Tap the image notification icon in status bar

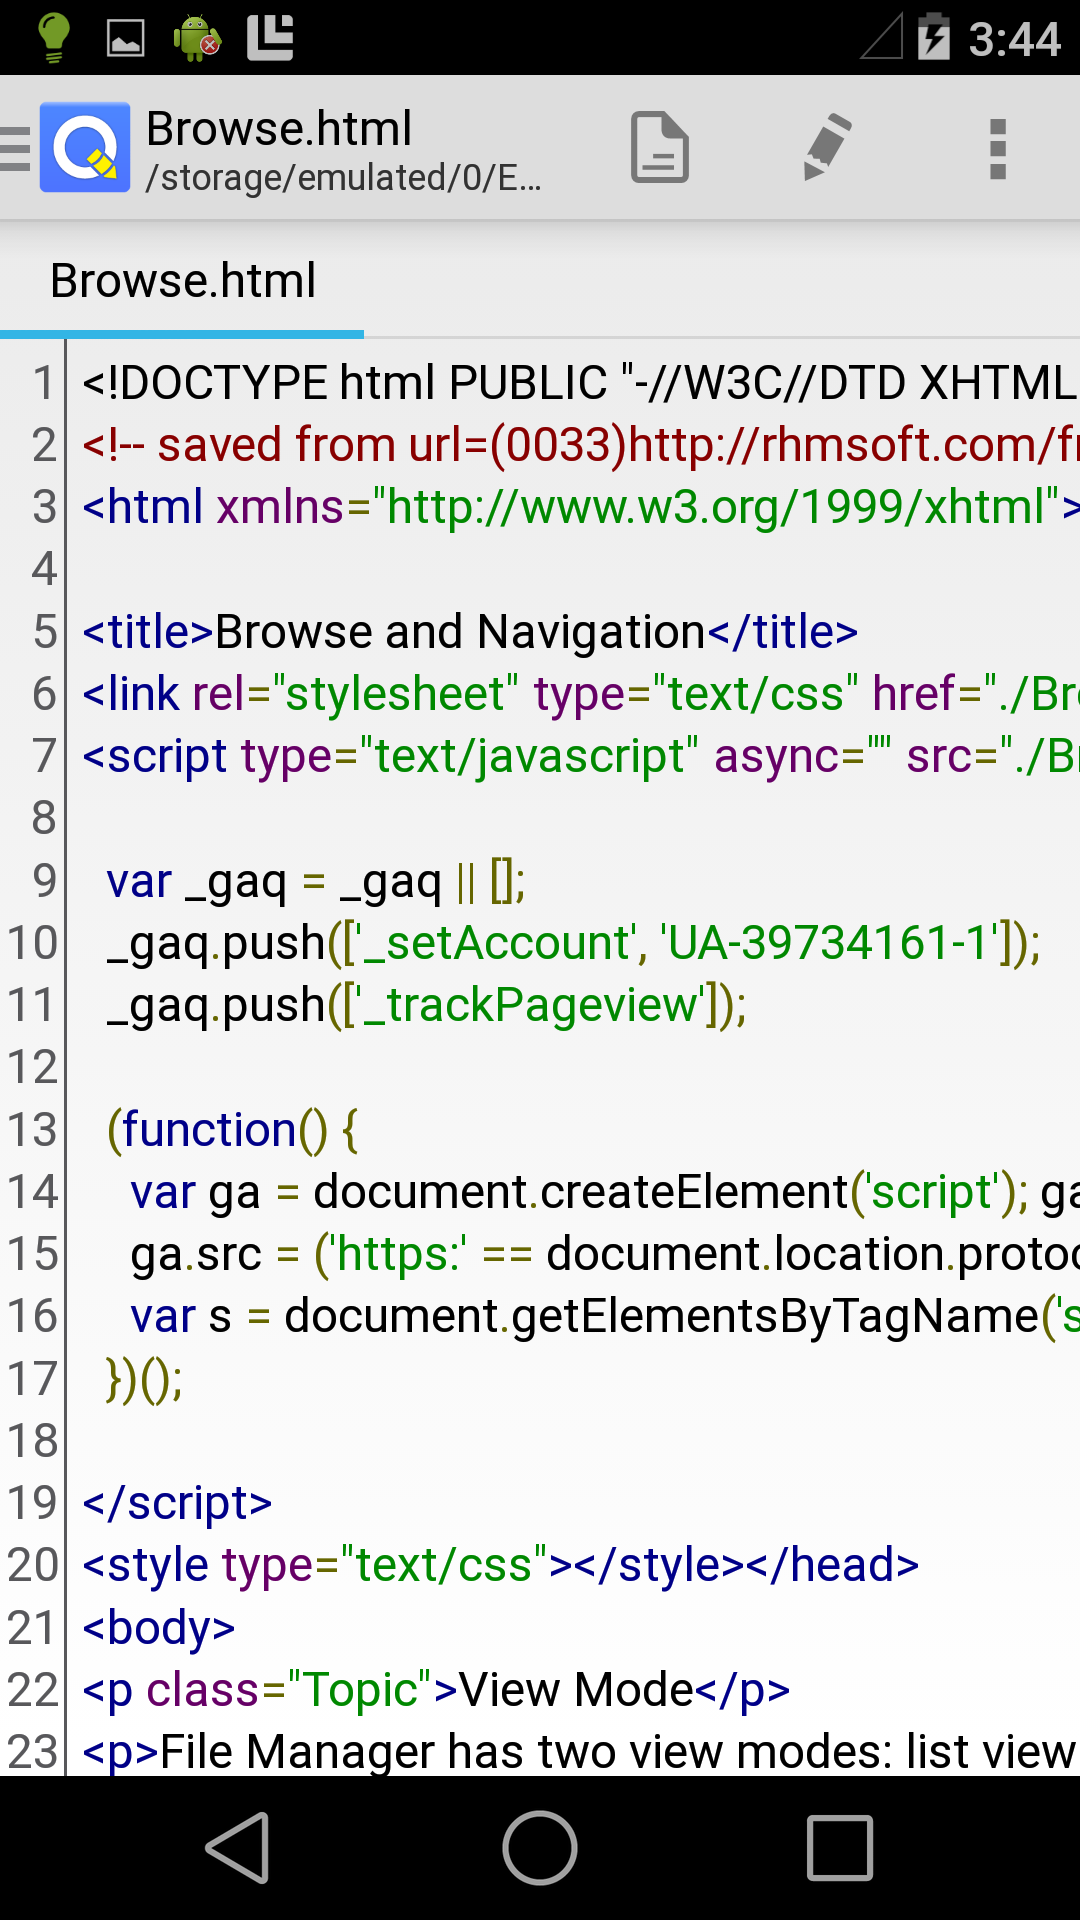[126, 38]
